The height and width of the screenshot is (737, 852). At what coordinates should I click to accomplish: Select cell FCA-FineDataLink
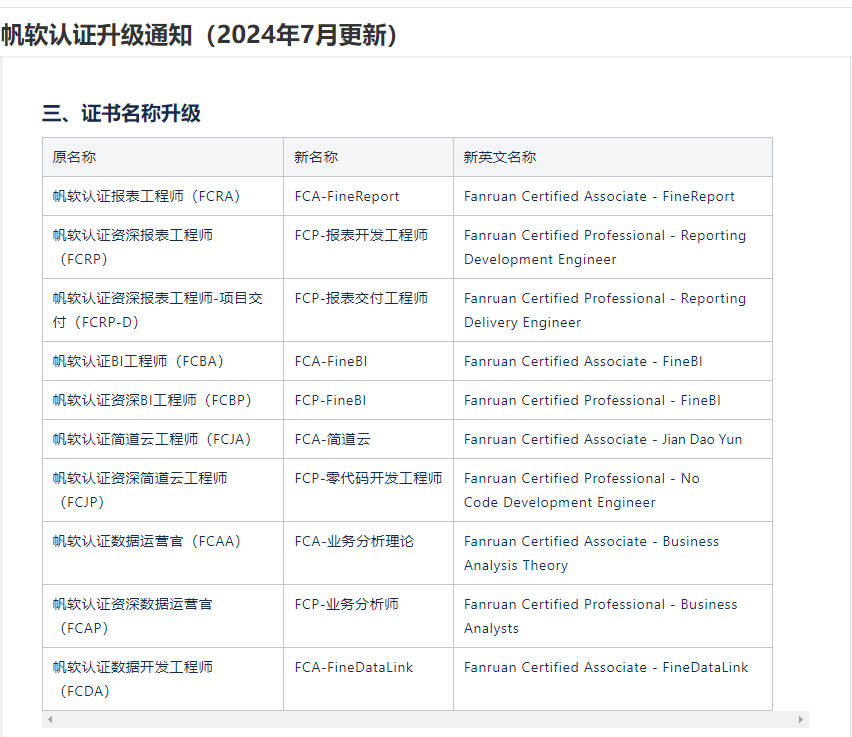[x=368, y=679]
